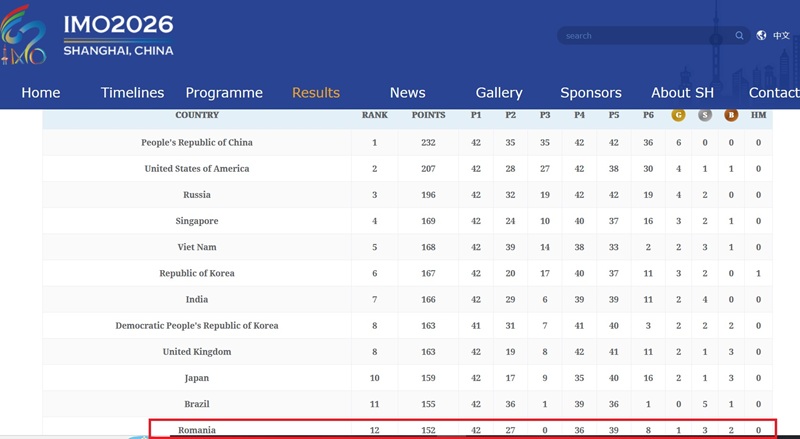The width and height of the screenshot is (800, 439).
Task: Click the bronze medal column icon
Action: (731, 115)
